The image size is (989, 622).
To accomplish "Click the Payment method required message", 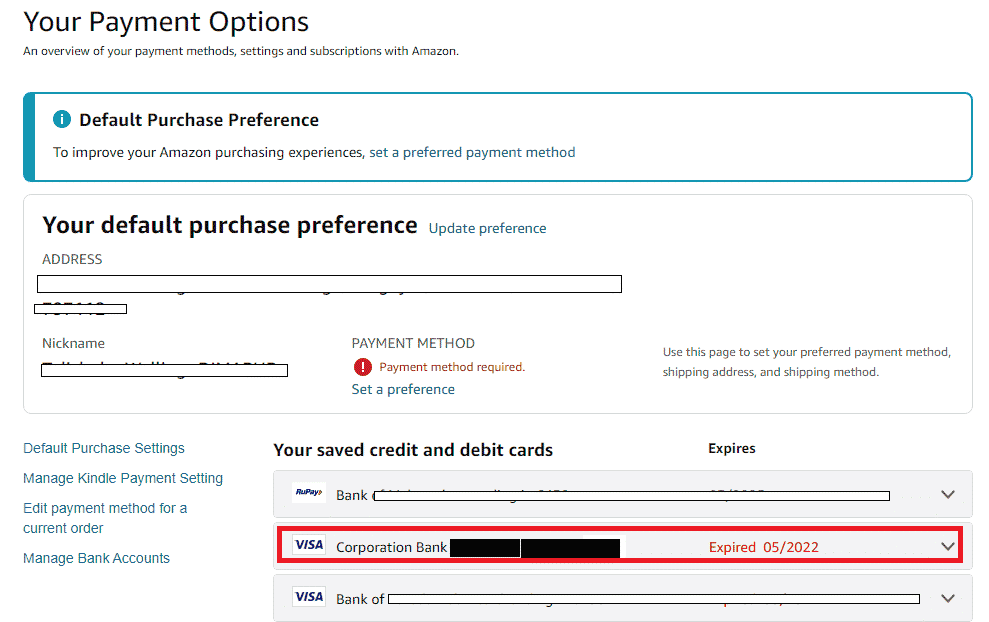I will 452,367.
